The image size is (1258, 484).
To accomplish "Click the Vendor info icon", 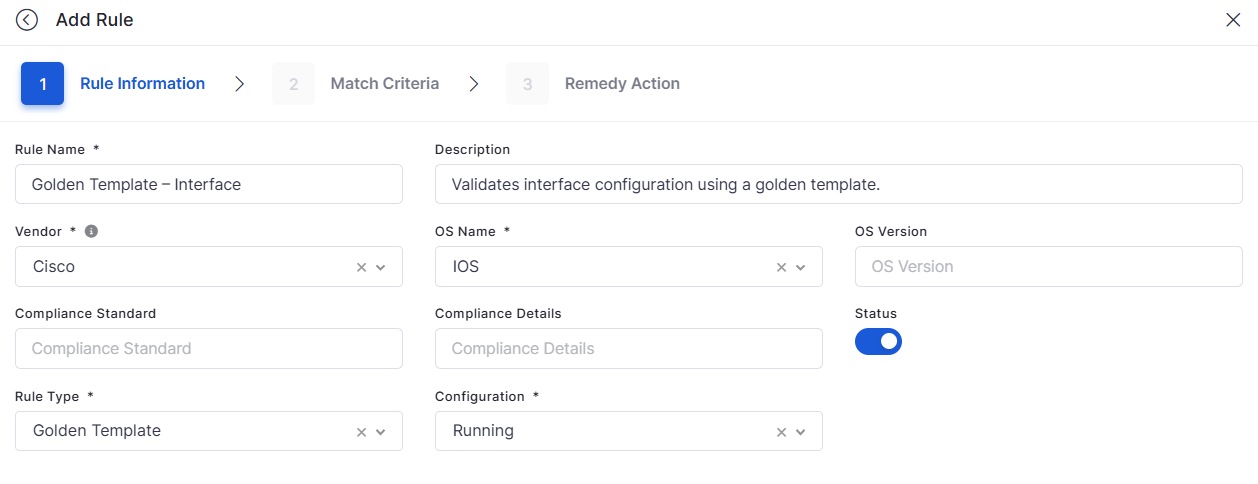I will [x=91, y=231].
